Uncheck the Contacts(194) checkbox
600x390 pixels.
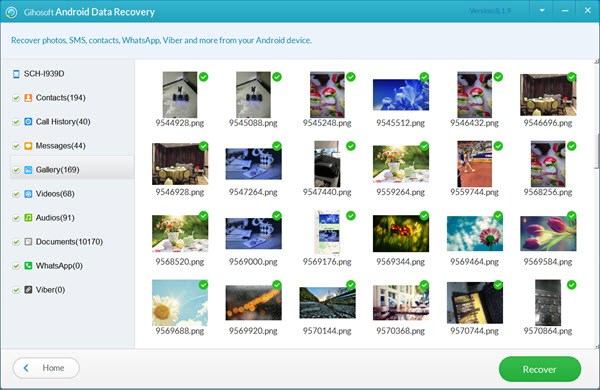[16, 98]
